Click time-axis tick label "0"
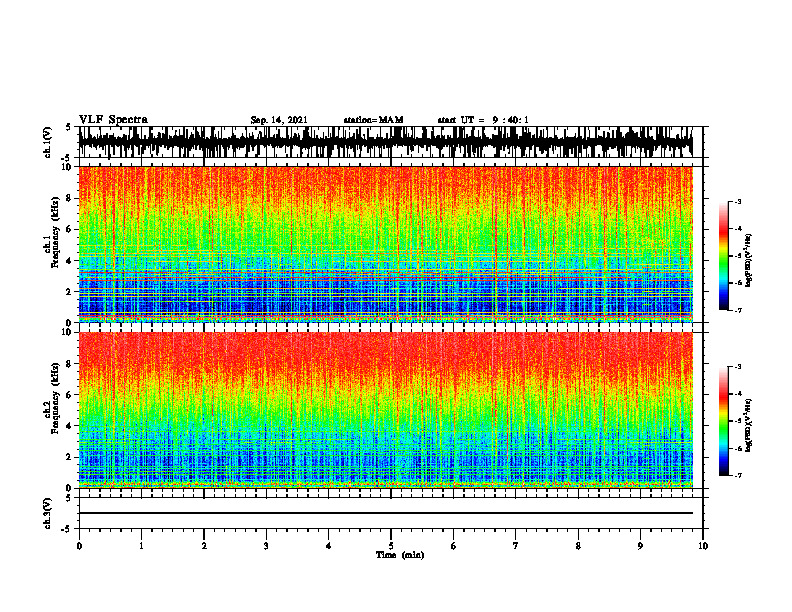792x612 pixels. [x=79, y=546]
